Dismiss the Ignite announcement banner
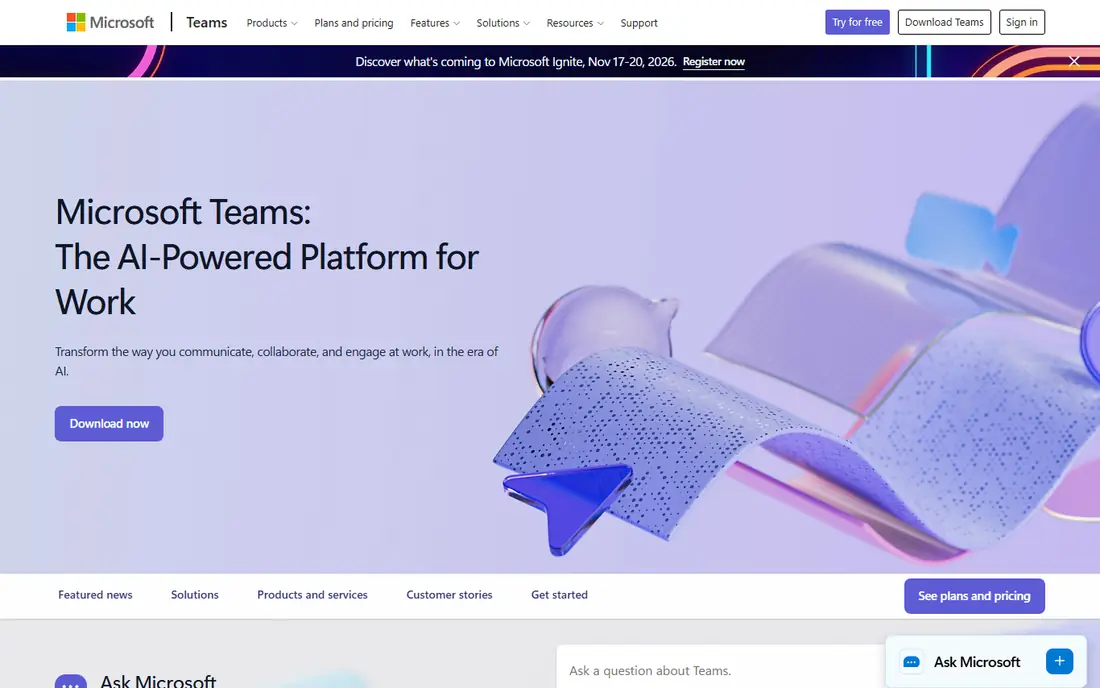The height and width of the screenshot is (688, 1100). click(x=1073, y=61)
